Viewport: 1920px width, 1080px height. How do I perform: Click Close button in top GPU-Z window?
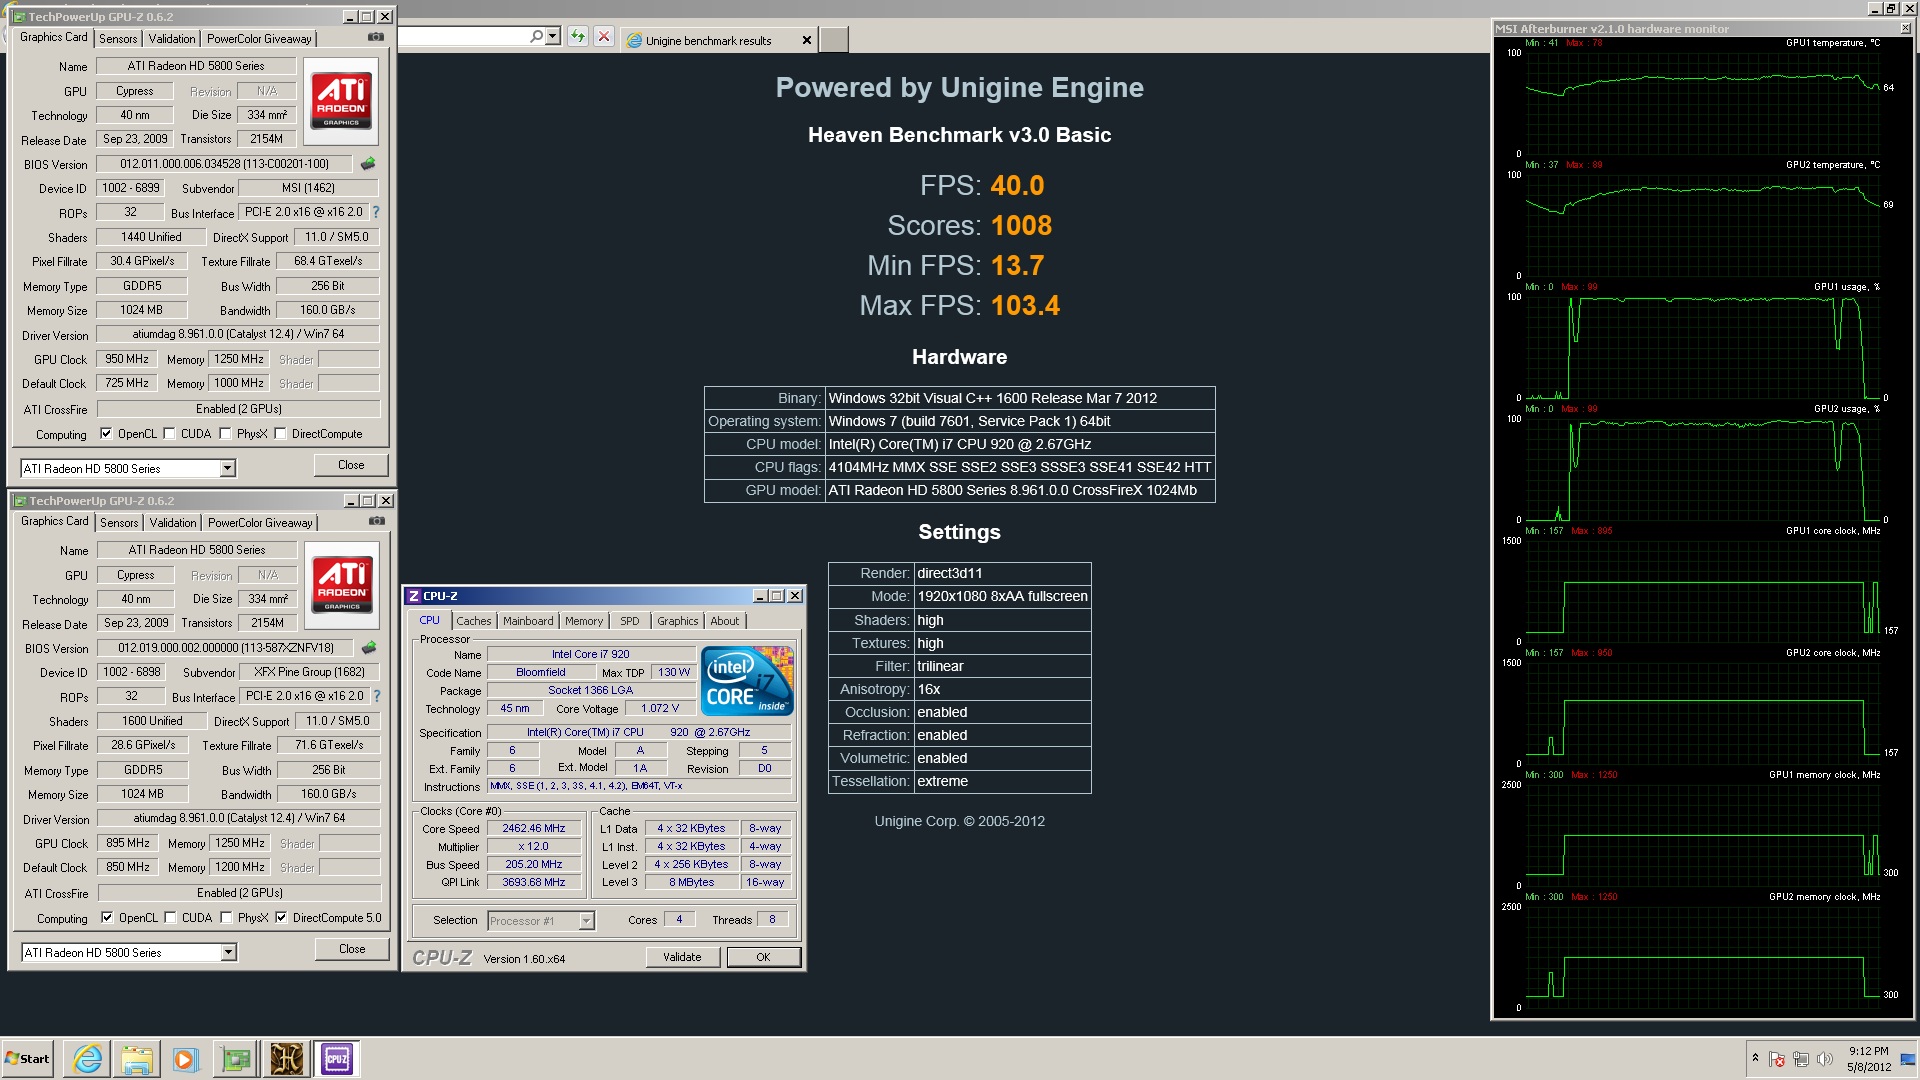[x=351, y=465]
